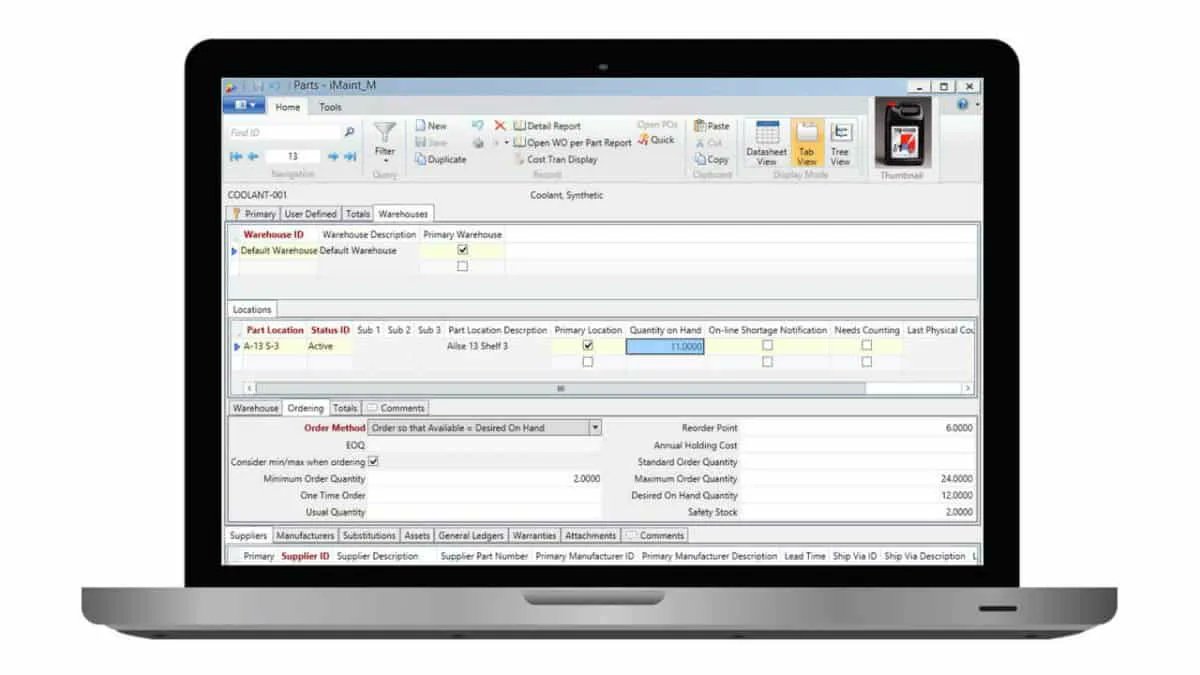
Task: Open the Attachments tab
Action: click(x=590, y=536)
